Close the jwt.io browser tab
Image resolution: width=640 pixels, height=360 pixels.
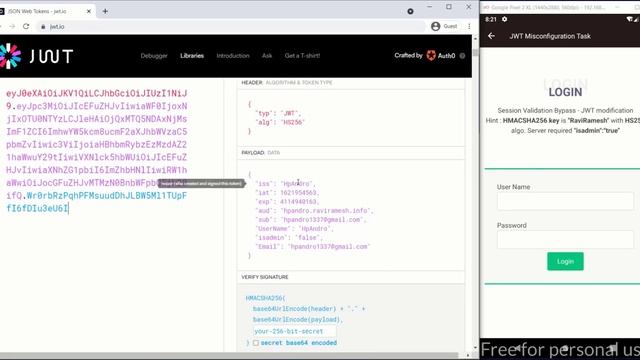(x=89, y=11)
